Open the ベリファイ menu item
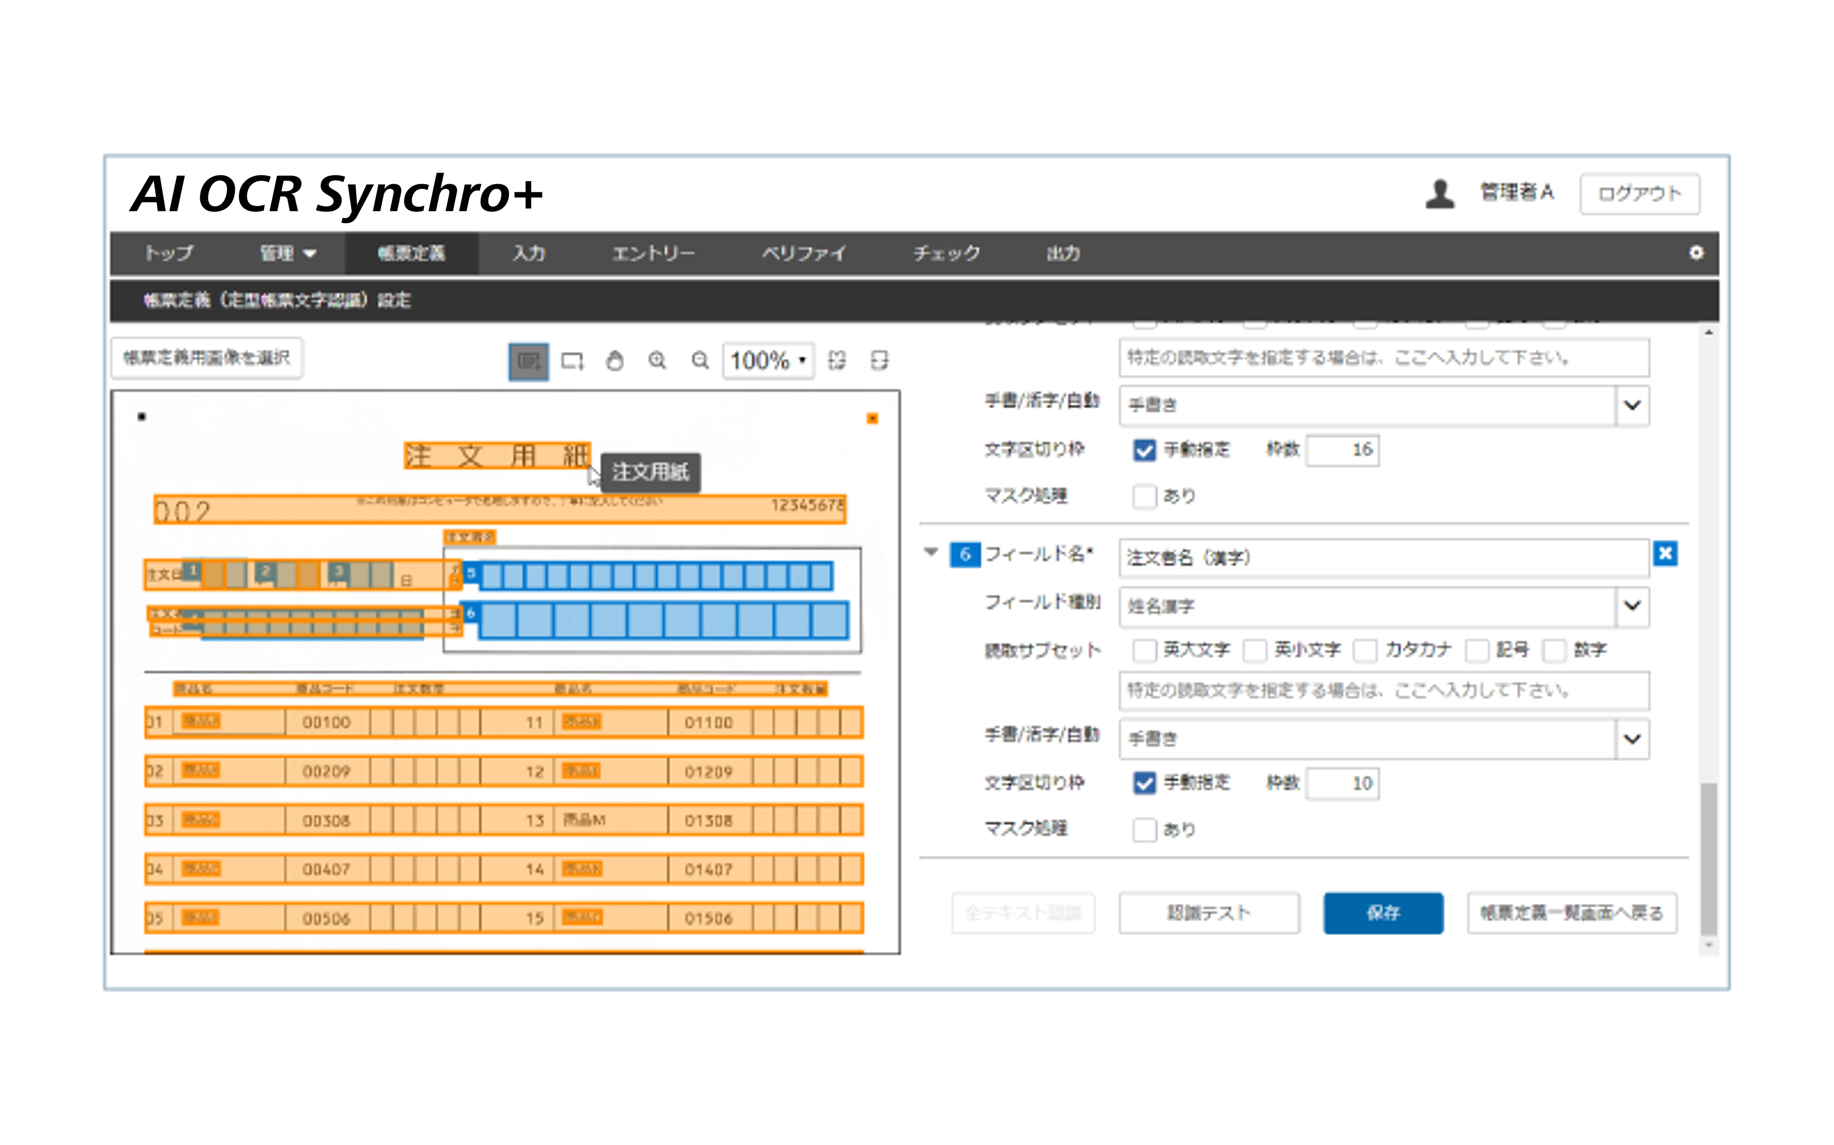The image size is (1834, 1145). pyautogui.click(x=803, y=254)
